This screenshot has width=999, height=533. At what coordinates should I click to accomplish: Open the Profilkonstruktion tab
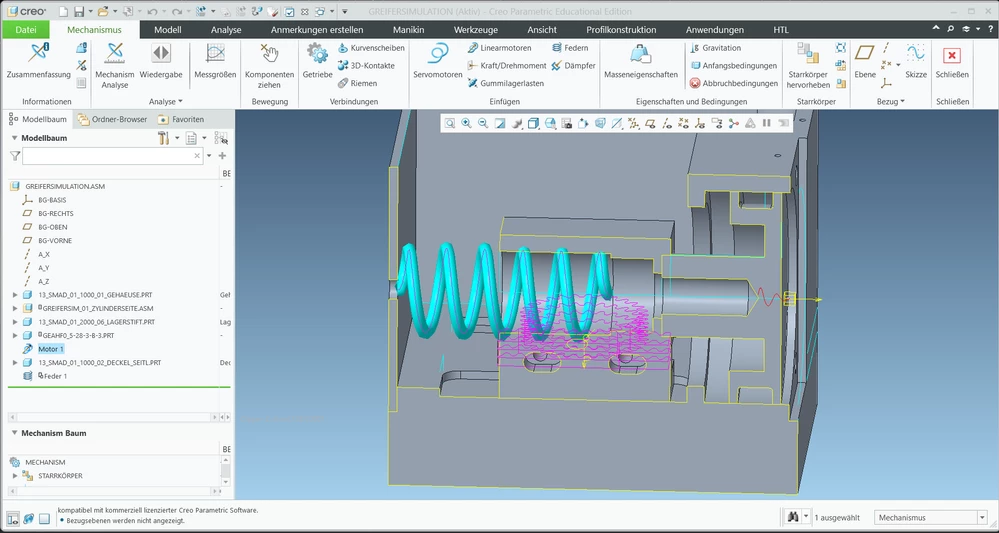[621, 29]
